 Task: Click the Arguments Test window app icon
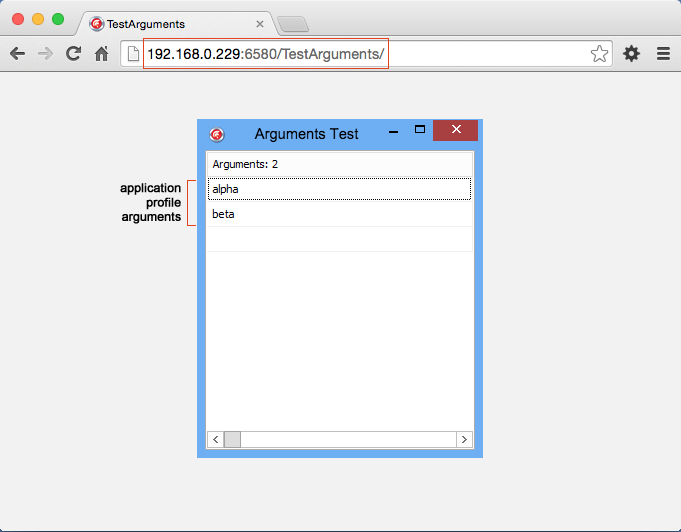point(217,135)
